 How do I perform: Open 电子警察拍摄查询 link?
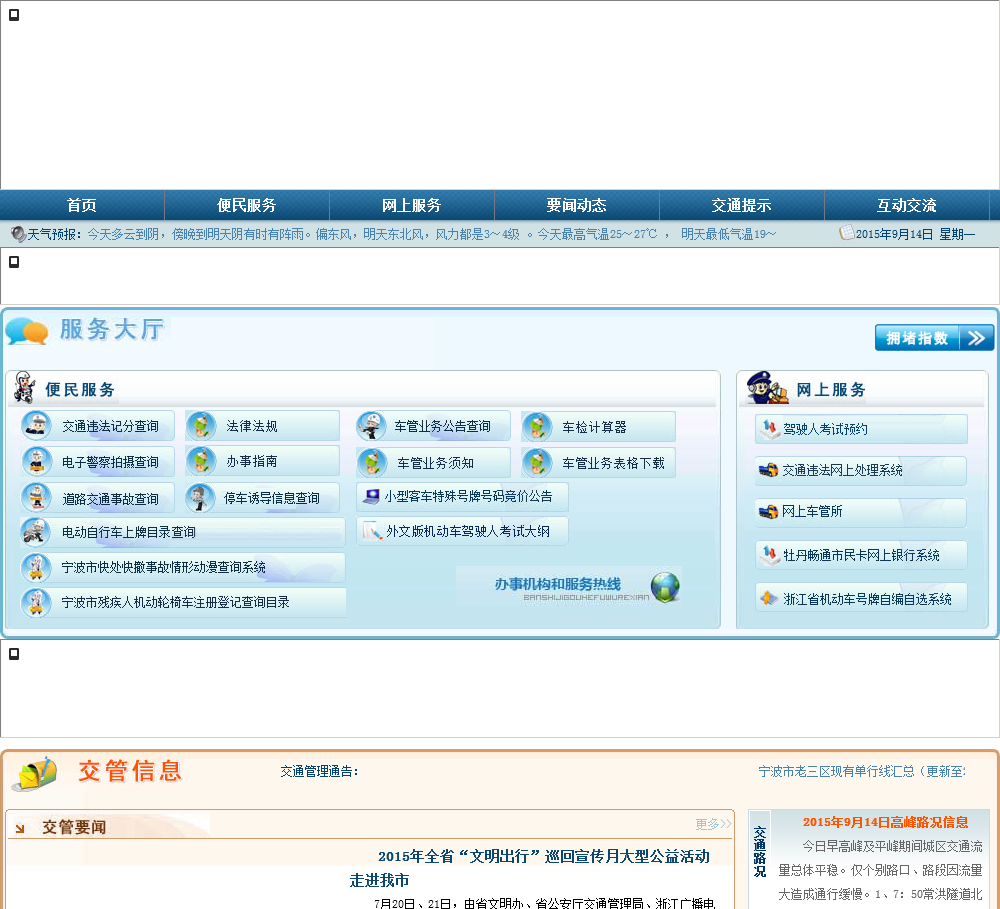pyautogui.click(x=110, y=462)
